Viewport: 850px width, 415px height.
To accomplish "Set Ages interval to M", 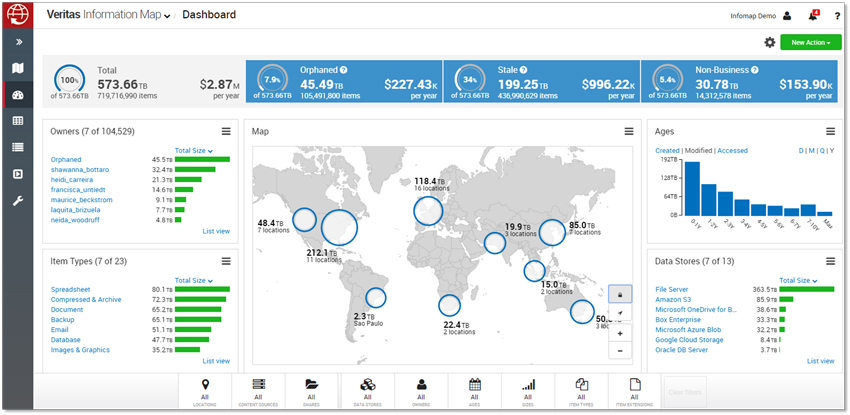I will (x=812, y=151).
